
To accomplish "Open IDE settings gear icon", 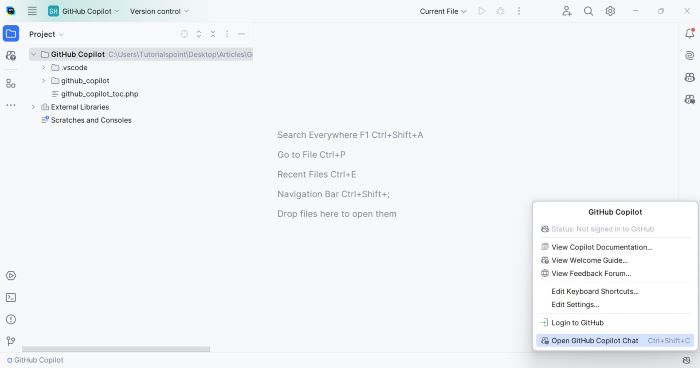I will pos(610,11).
